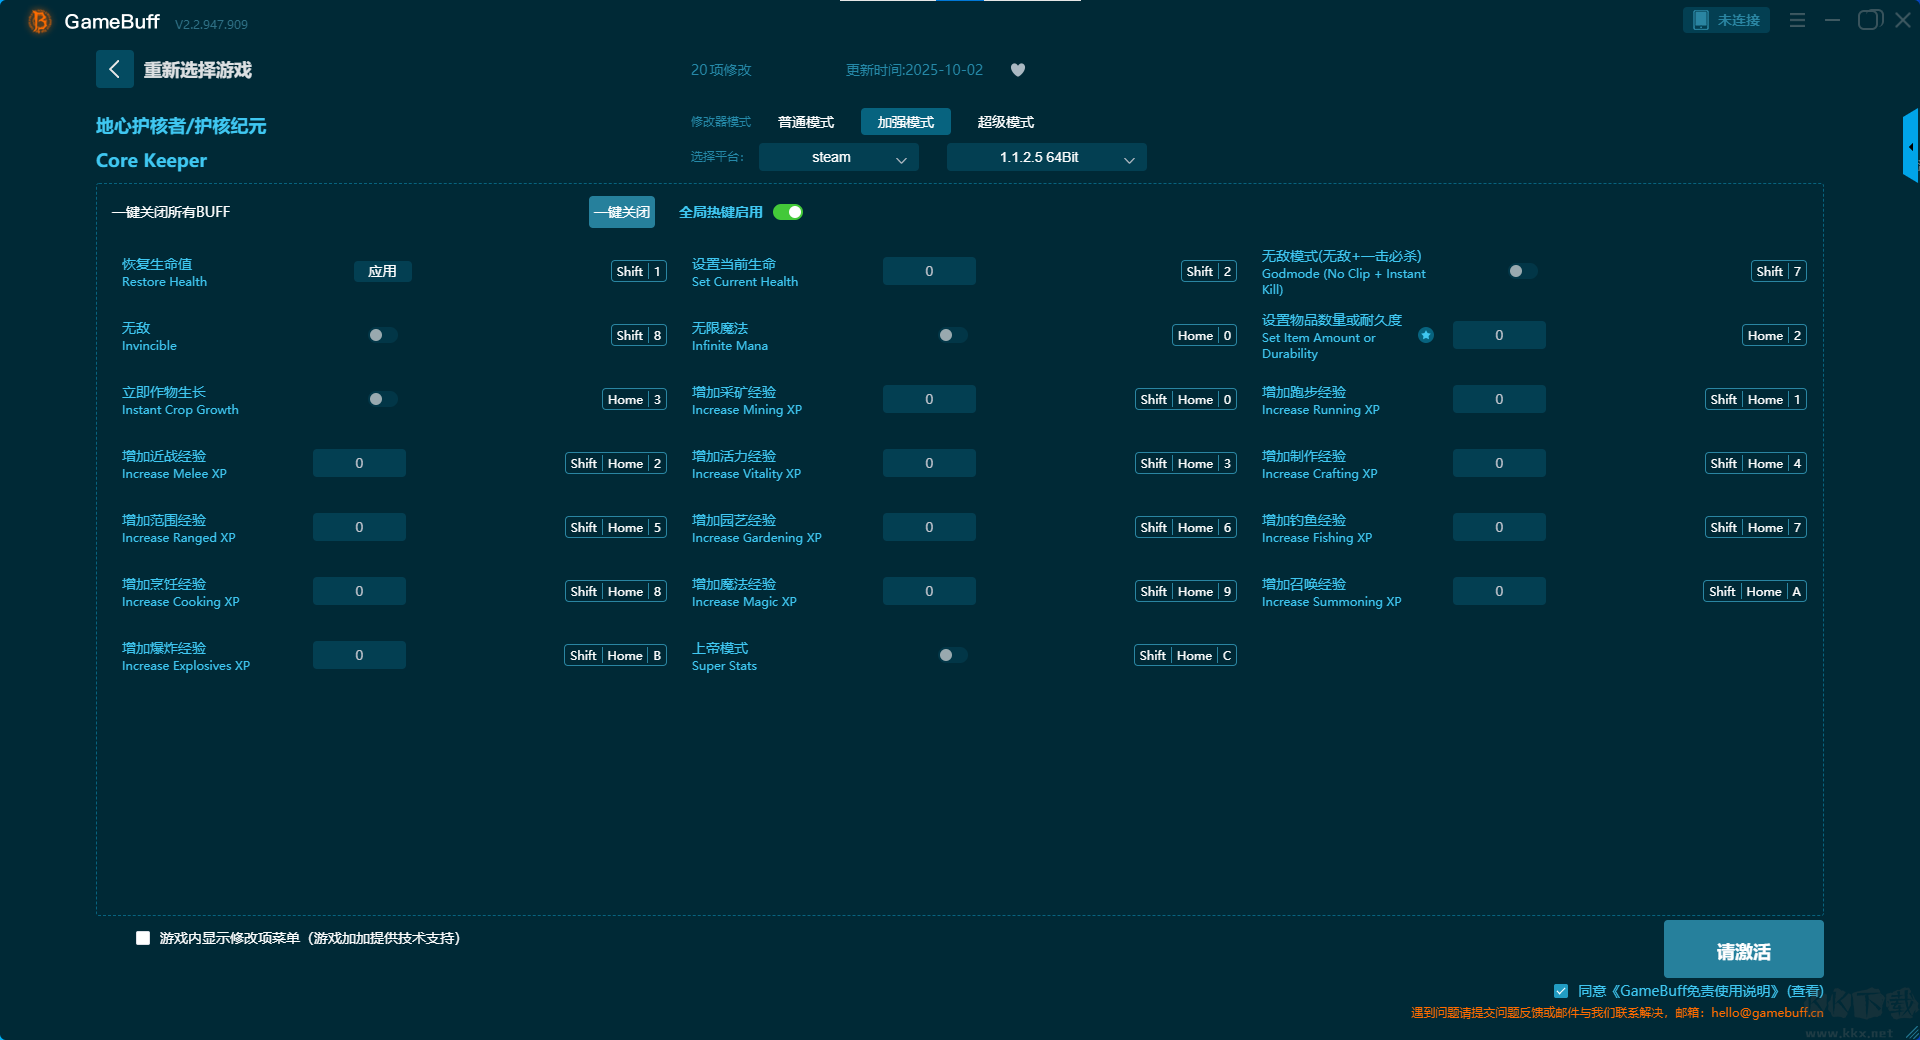Toggle the Super Stats switch
Image resolution: width=1920 pixels, height=1040 pixels.
click(x=952, y=655)
